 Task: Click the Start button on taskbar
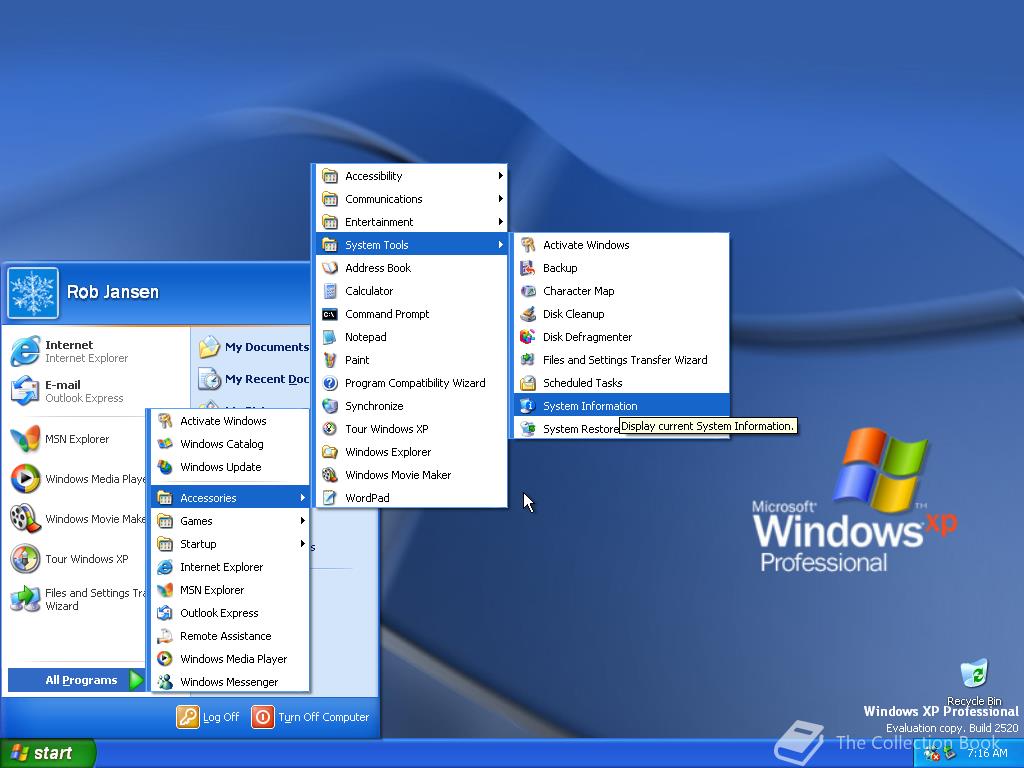pyautogui.click(x=47, y=753)
